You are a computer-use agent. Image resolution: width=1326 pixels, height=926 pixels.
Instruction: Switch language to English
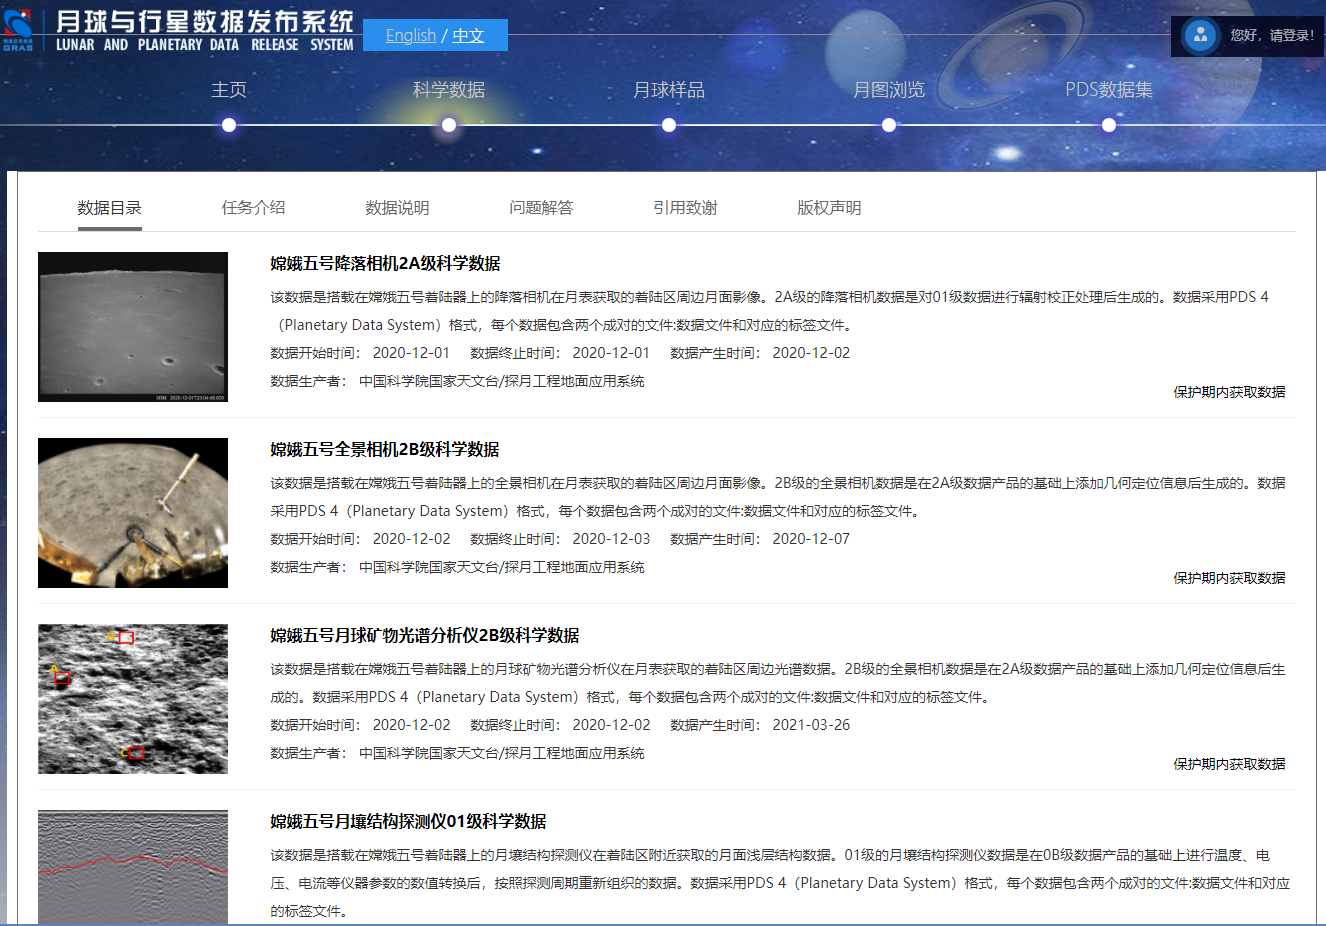click(x=411, y=35)
